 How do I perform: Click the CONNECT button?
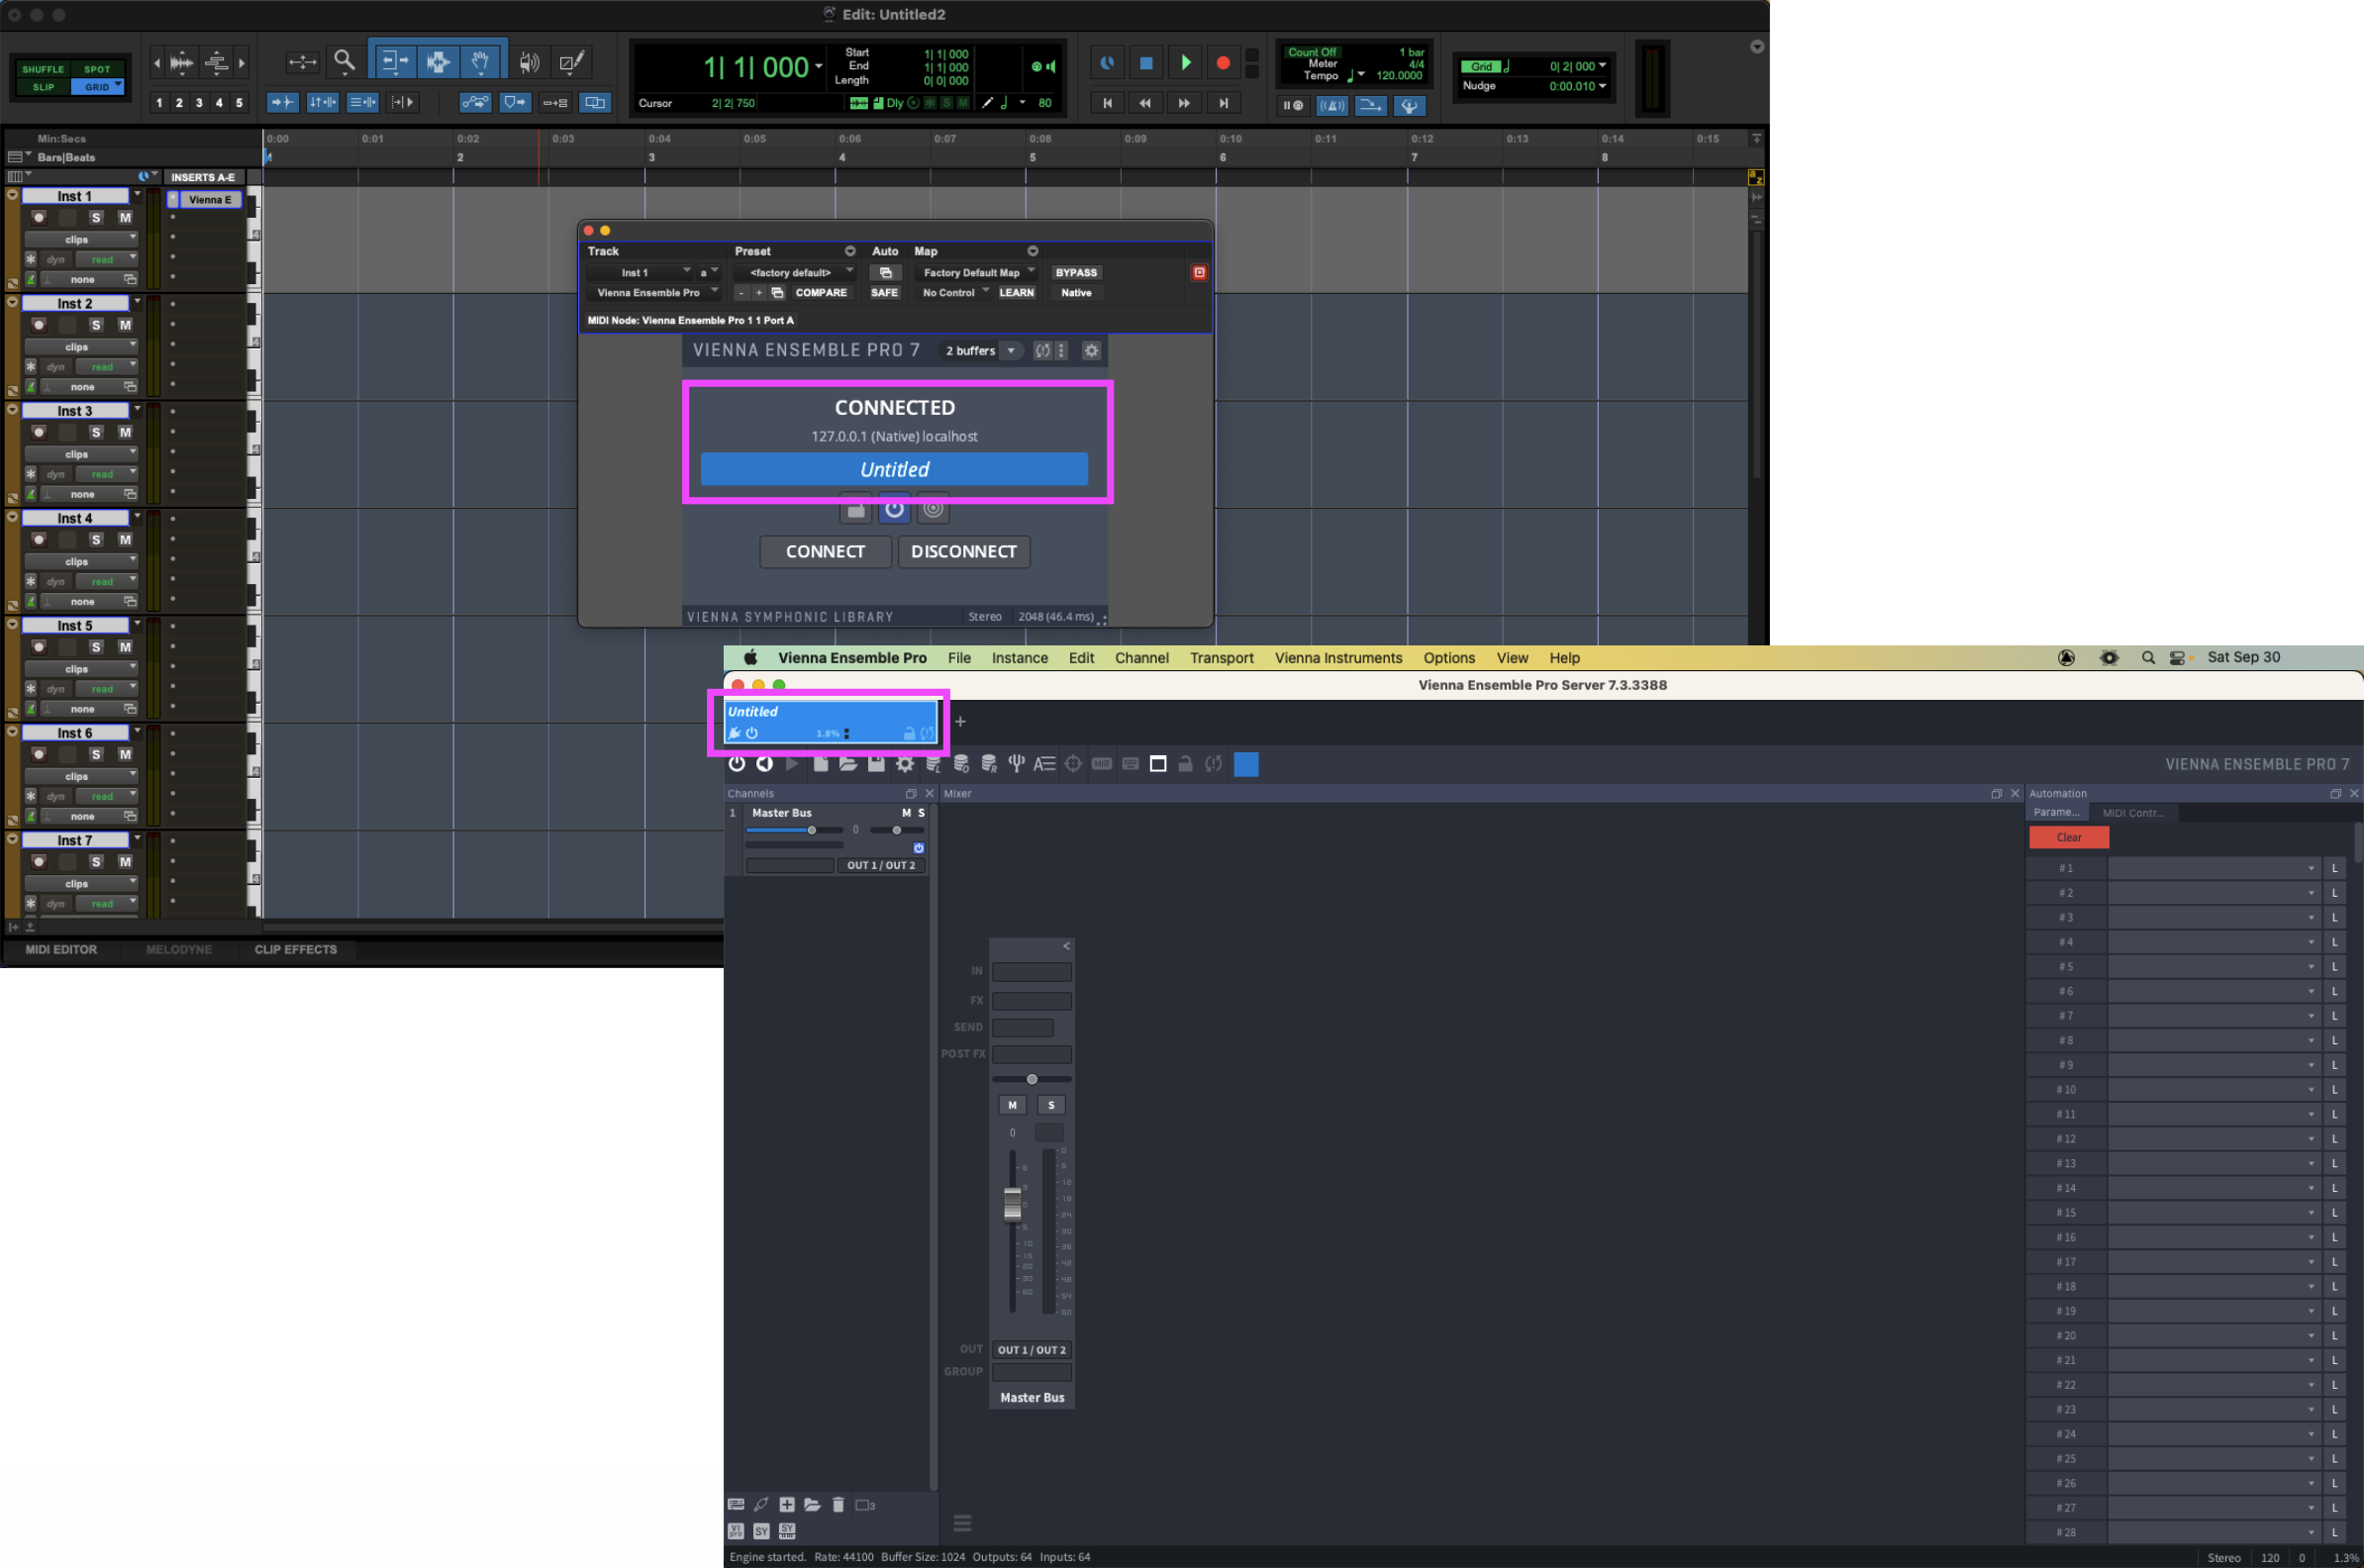(825, 552)
